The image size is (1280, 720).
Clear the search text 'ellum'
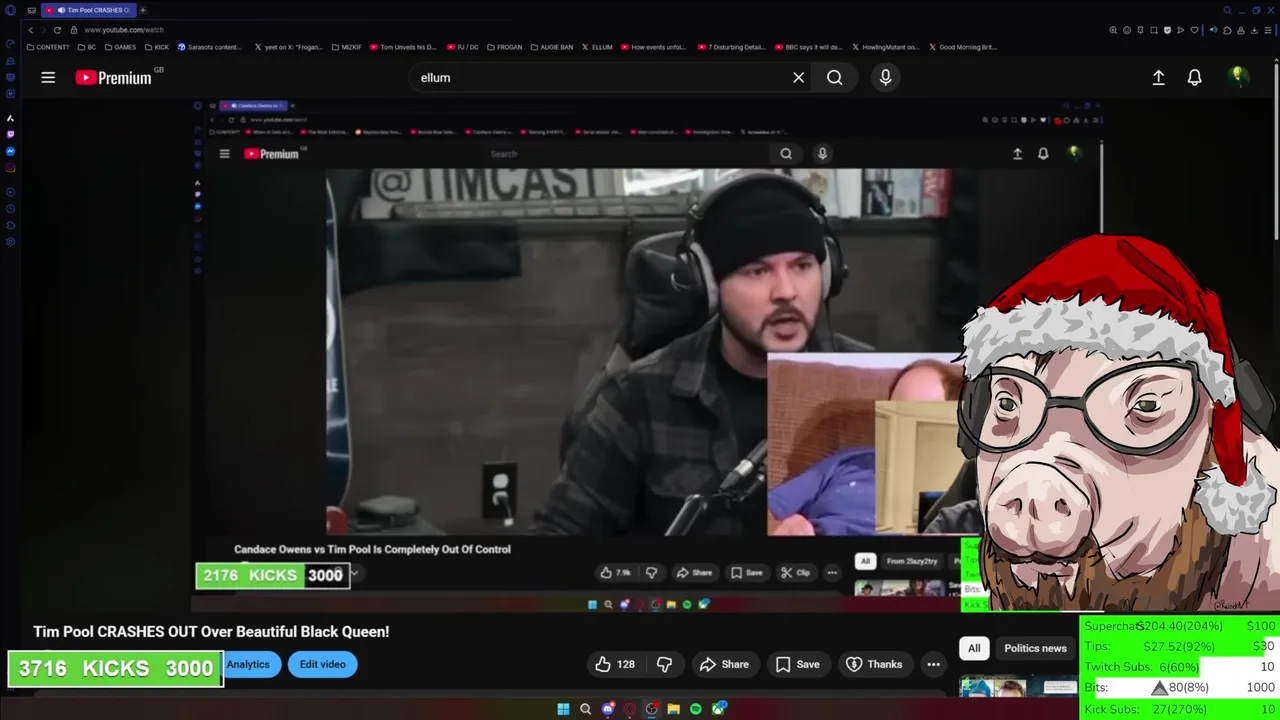[798, 77]
